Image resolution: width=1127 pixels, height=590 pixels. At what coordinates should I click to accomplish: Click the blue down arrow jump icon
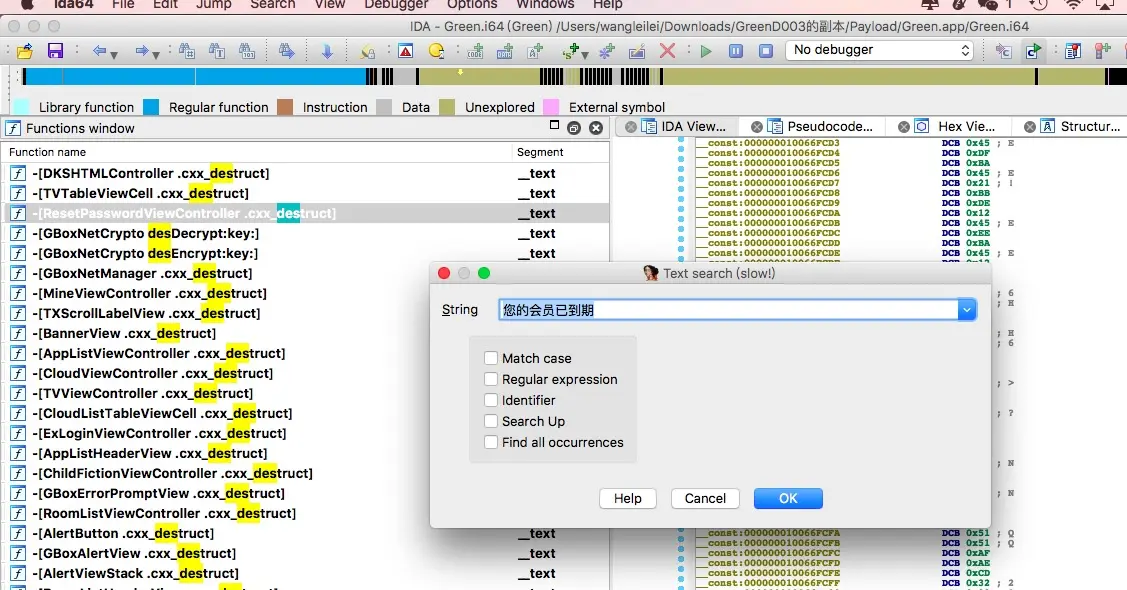327,51
